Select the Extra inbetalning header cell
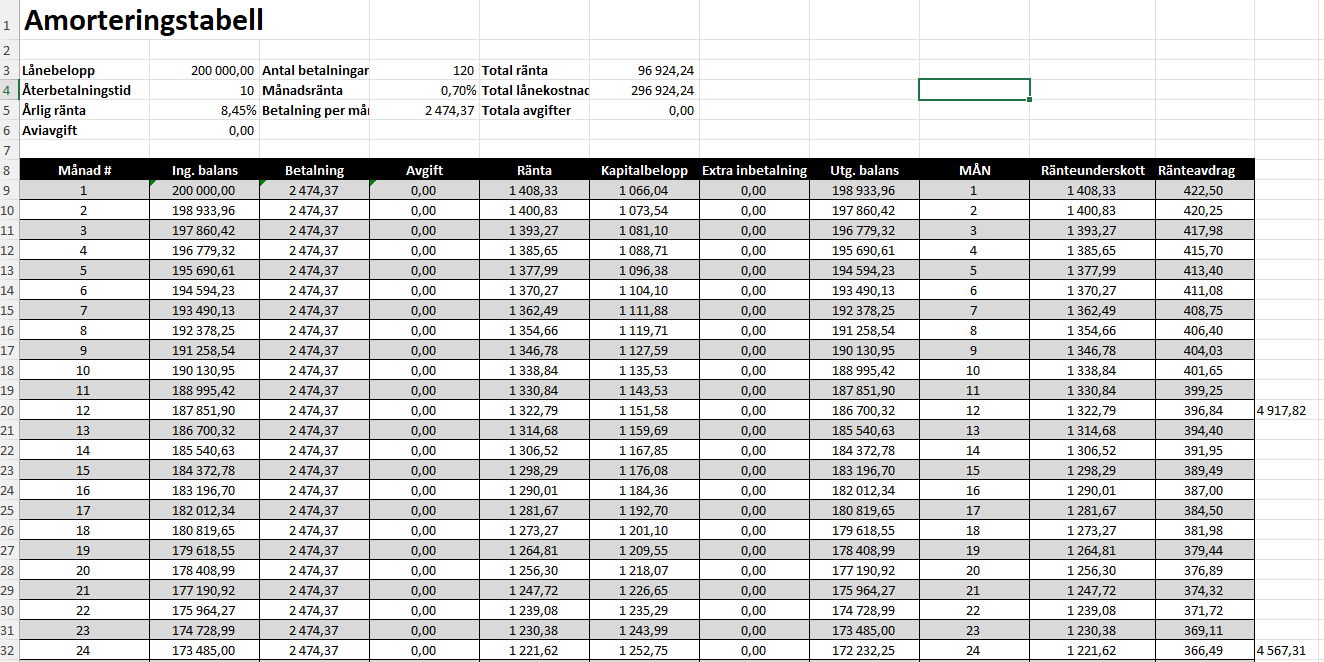Screen dimensions: 1324x662 754,170
